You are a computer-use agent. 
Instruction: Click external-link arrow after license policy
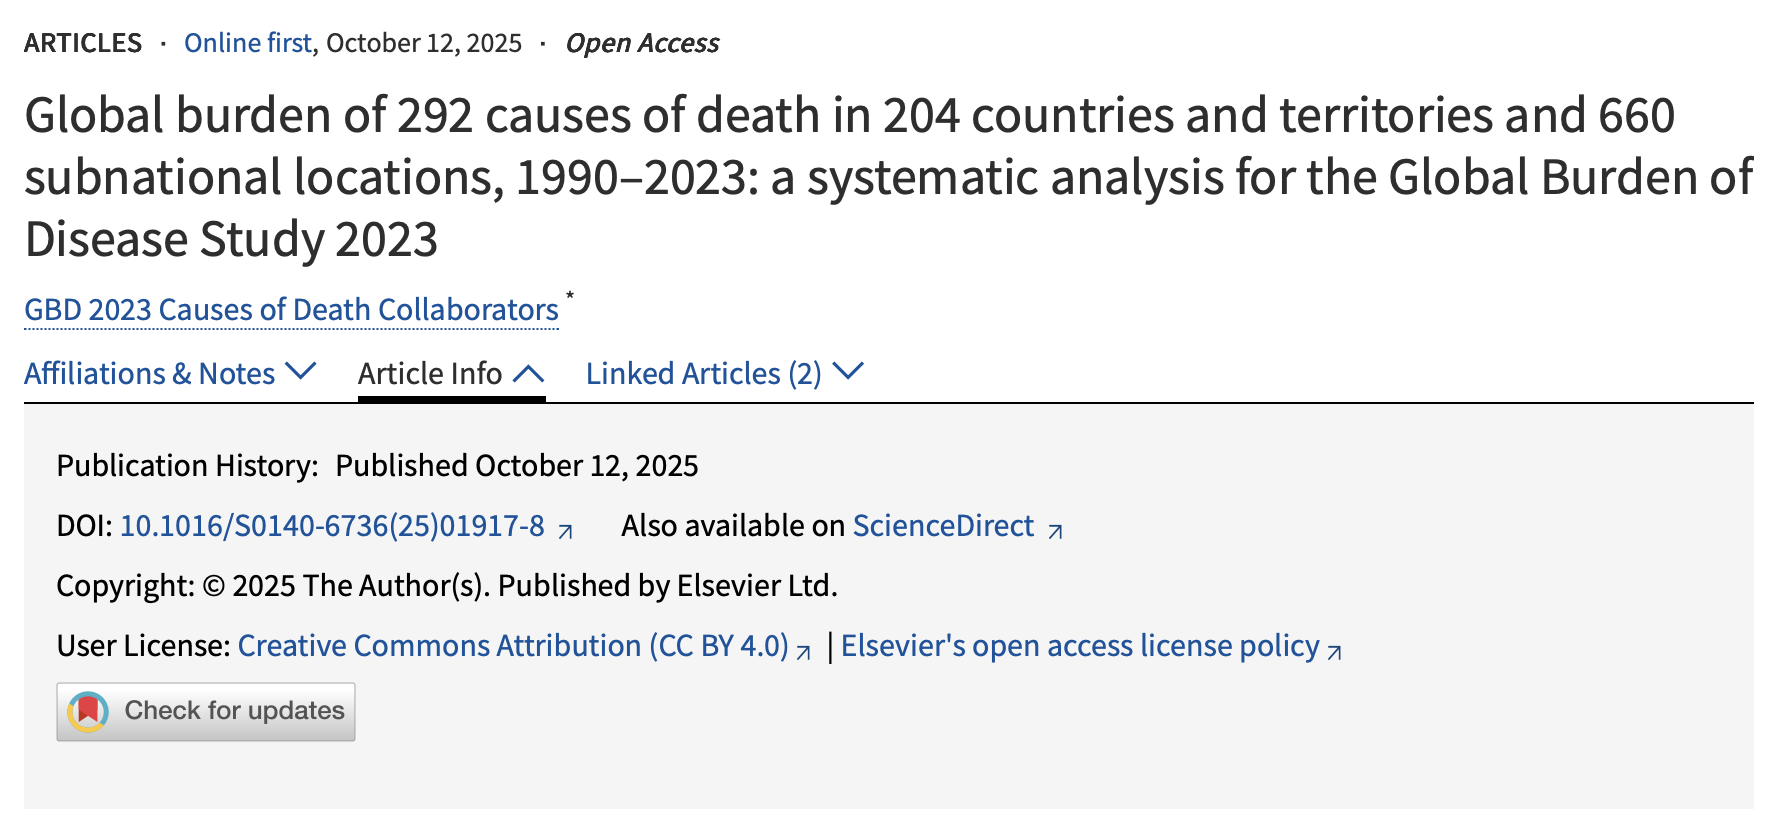pos(1334,652)
